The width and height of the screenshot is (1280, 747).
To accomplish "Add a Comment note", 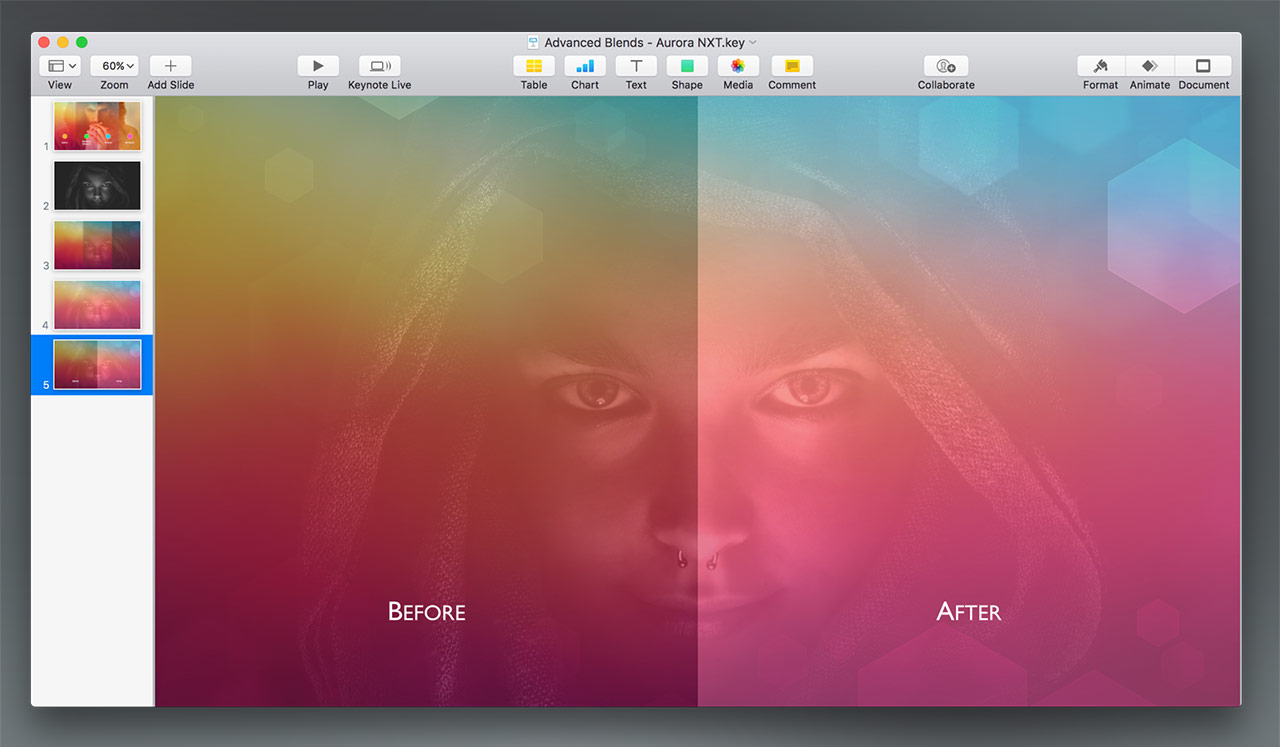I will click(792, 66).
